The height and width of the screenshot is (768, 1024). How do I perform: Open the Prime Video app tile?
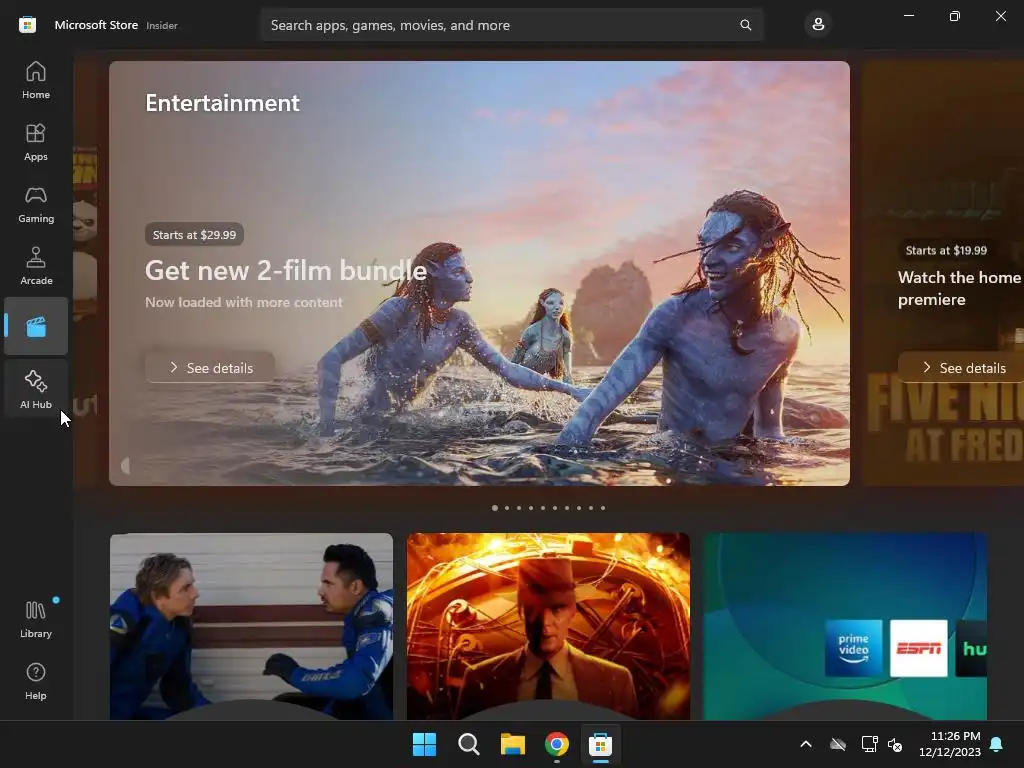(x=854, y=648)
